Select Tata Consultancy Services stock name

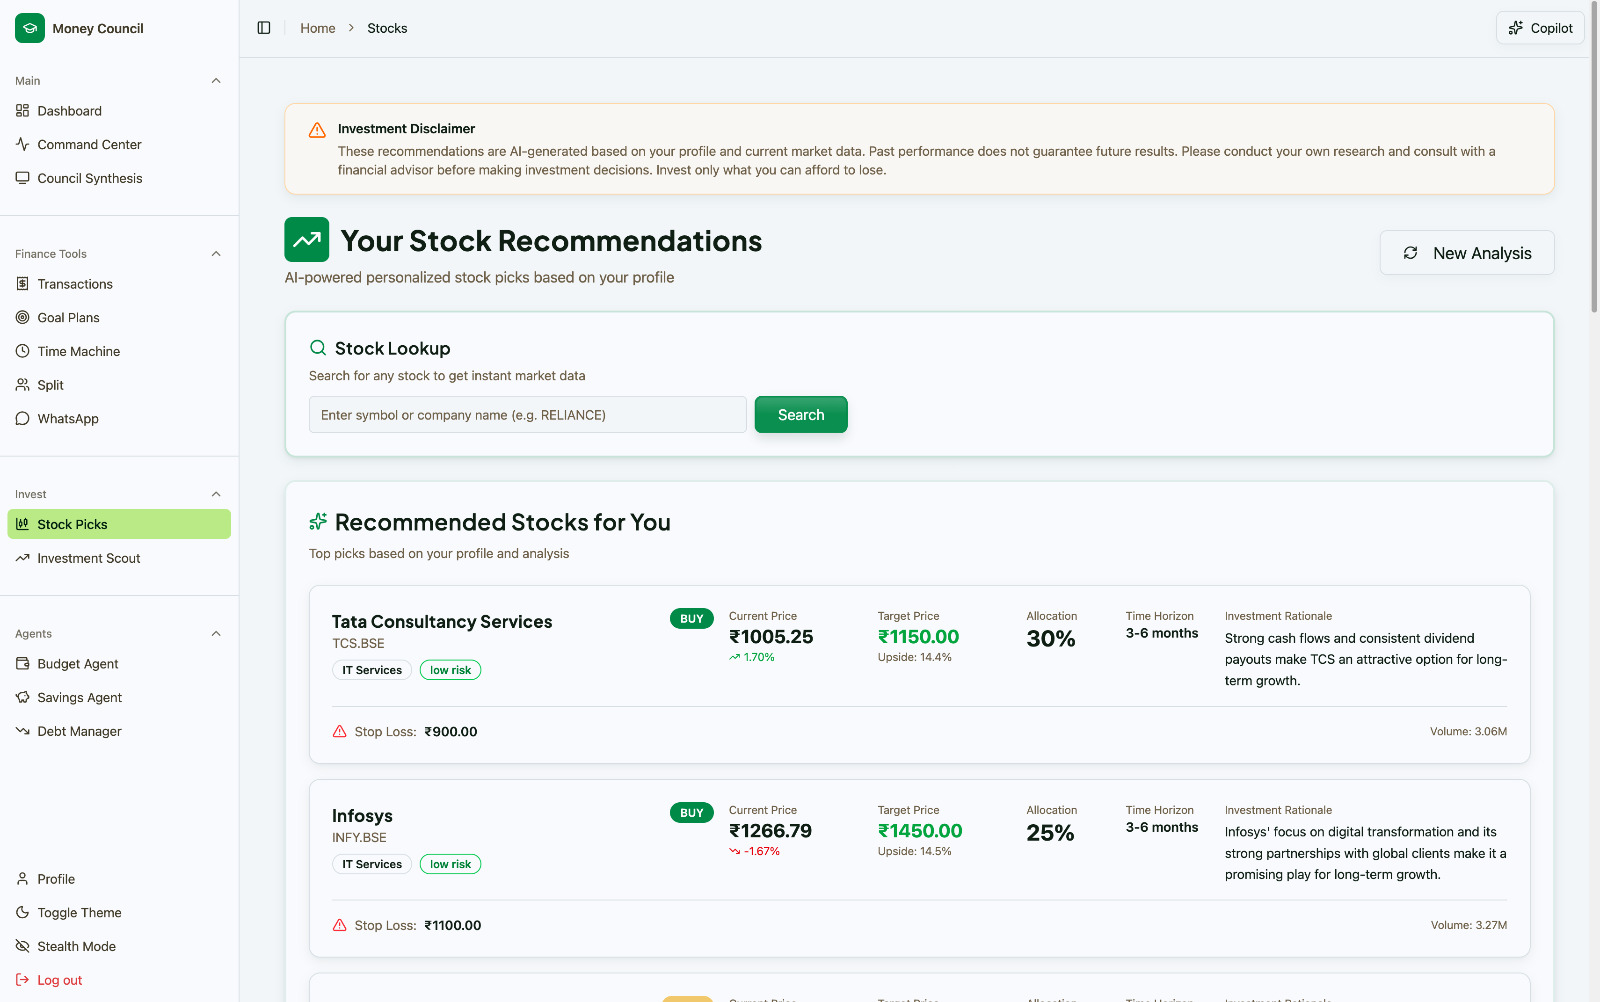pyautogui.click(x=442, y=622)
